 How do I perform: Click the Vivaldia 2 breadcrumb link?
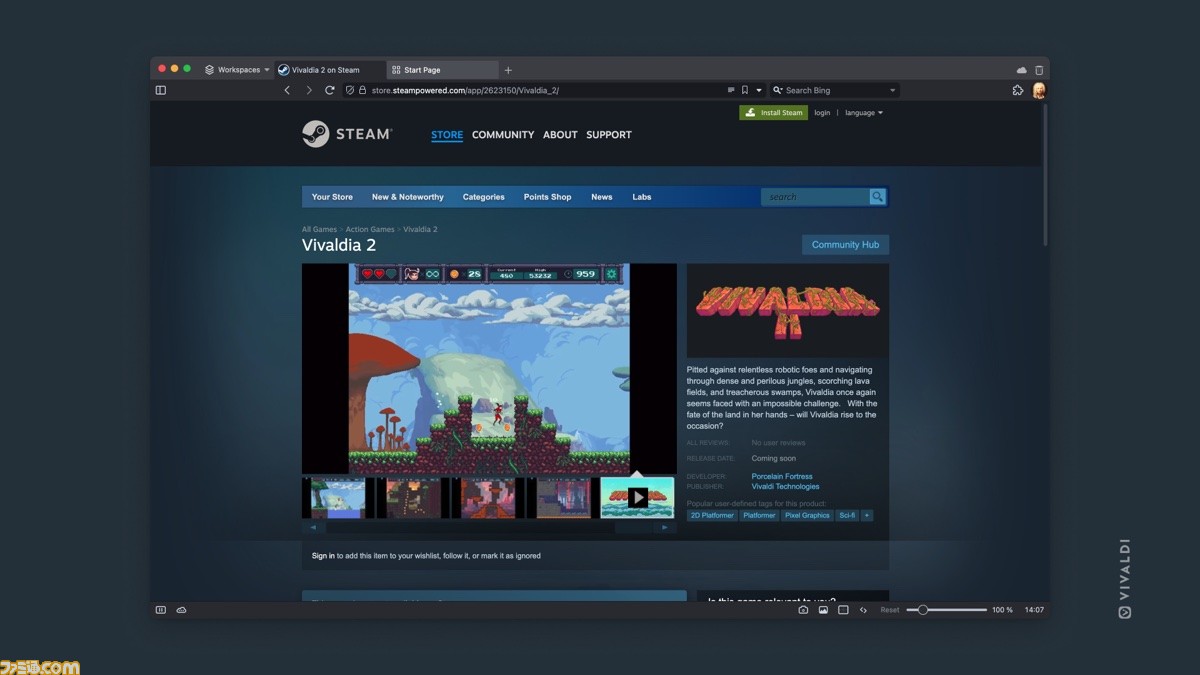(x=420, y=230)
